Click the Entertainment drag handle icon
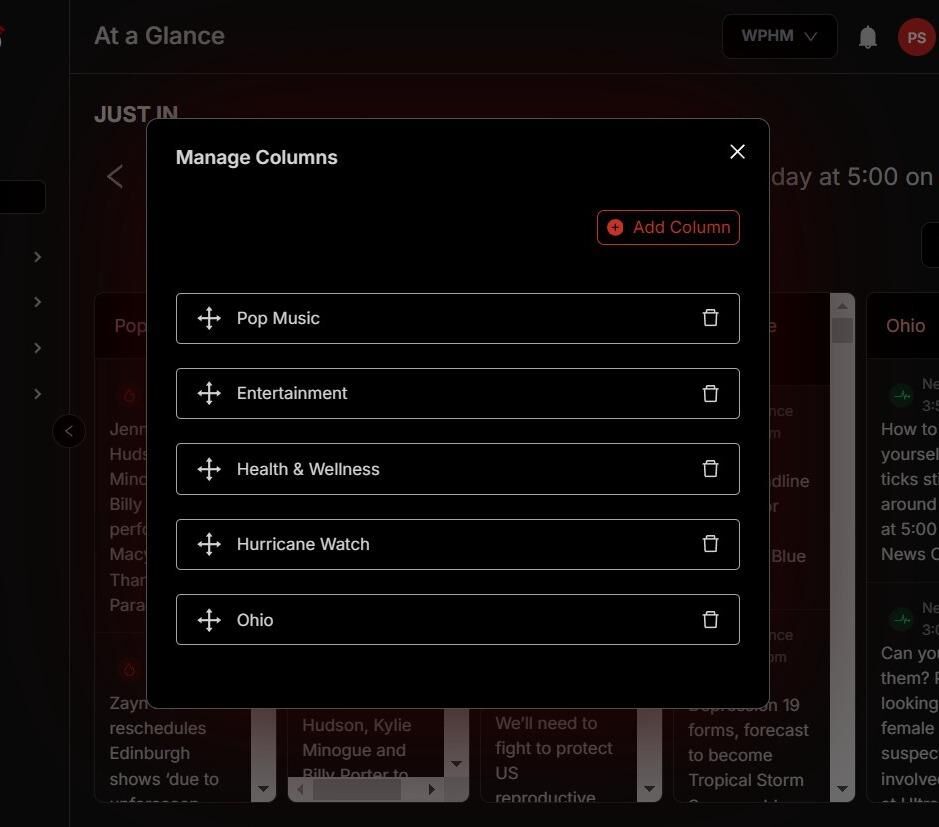 pos(209,394)
